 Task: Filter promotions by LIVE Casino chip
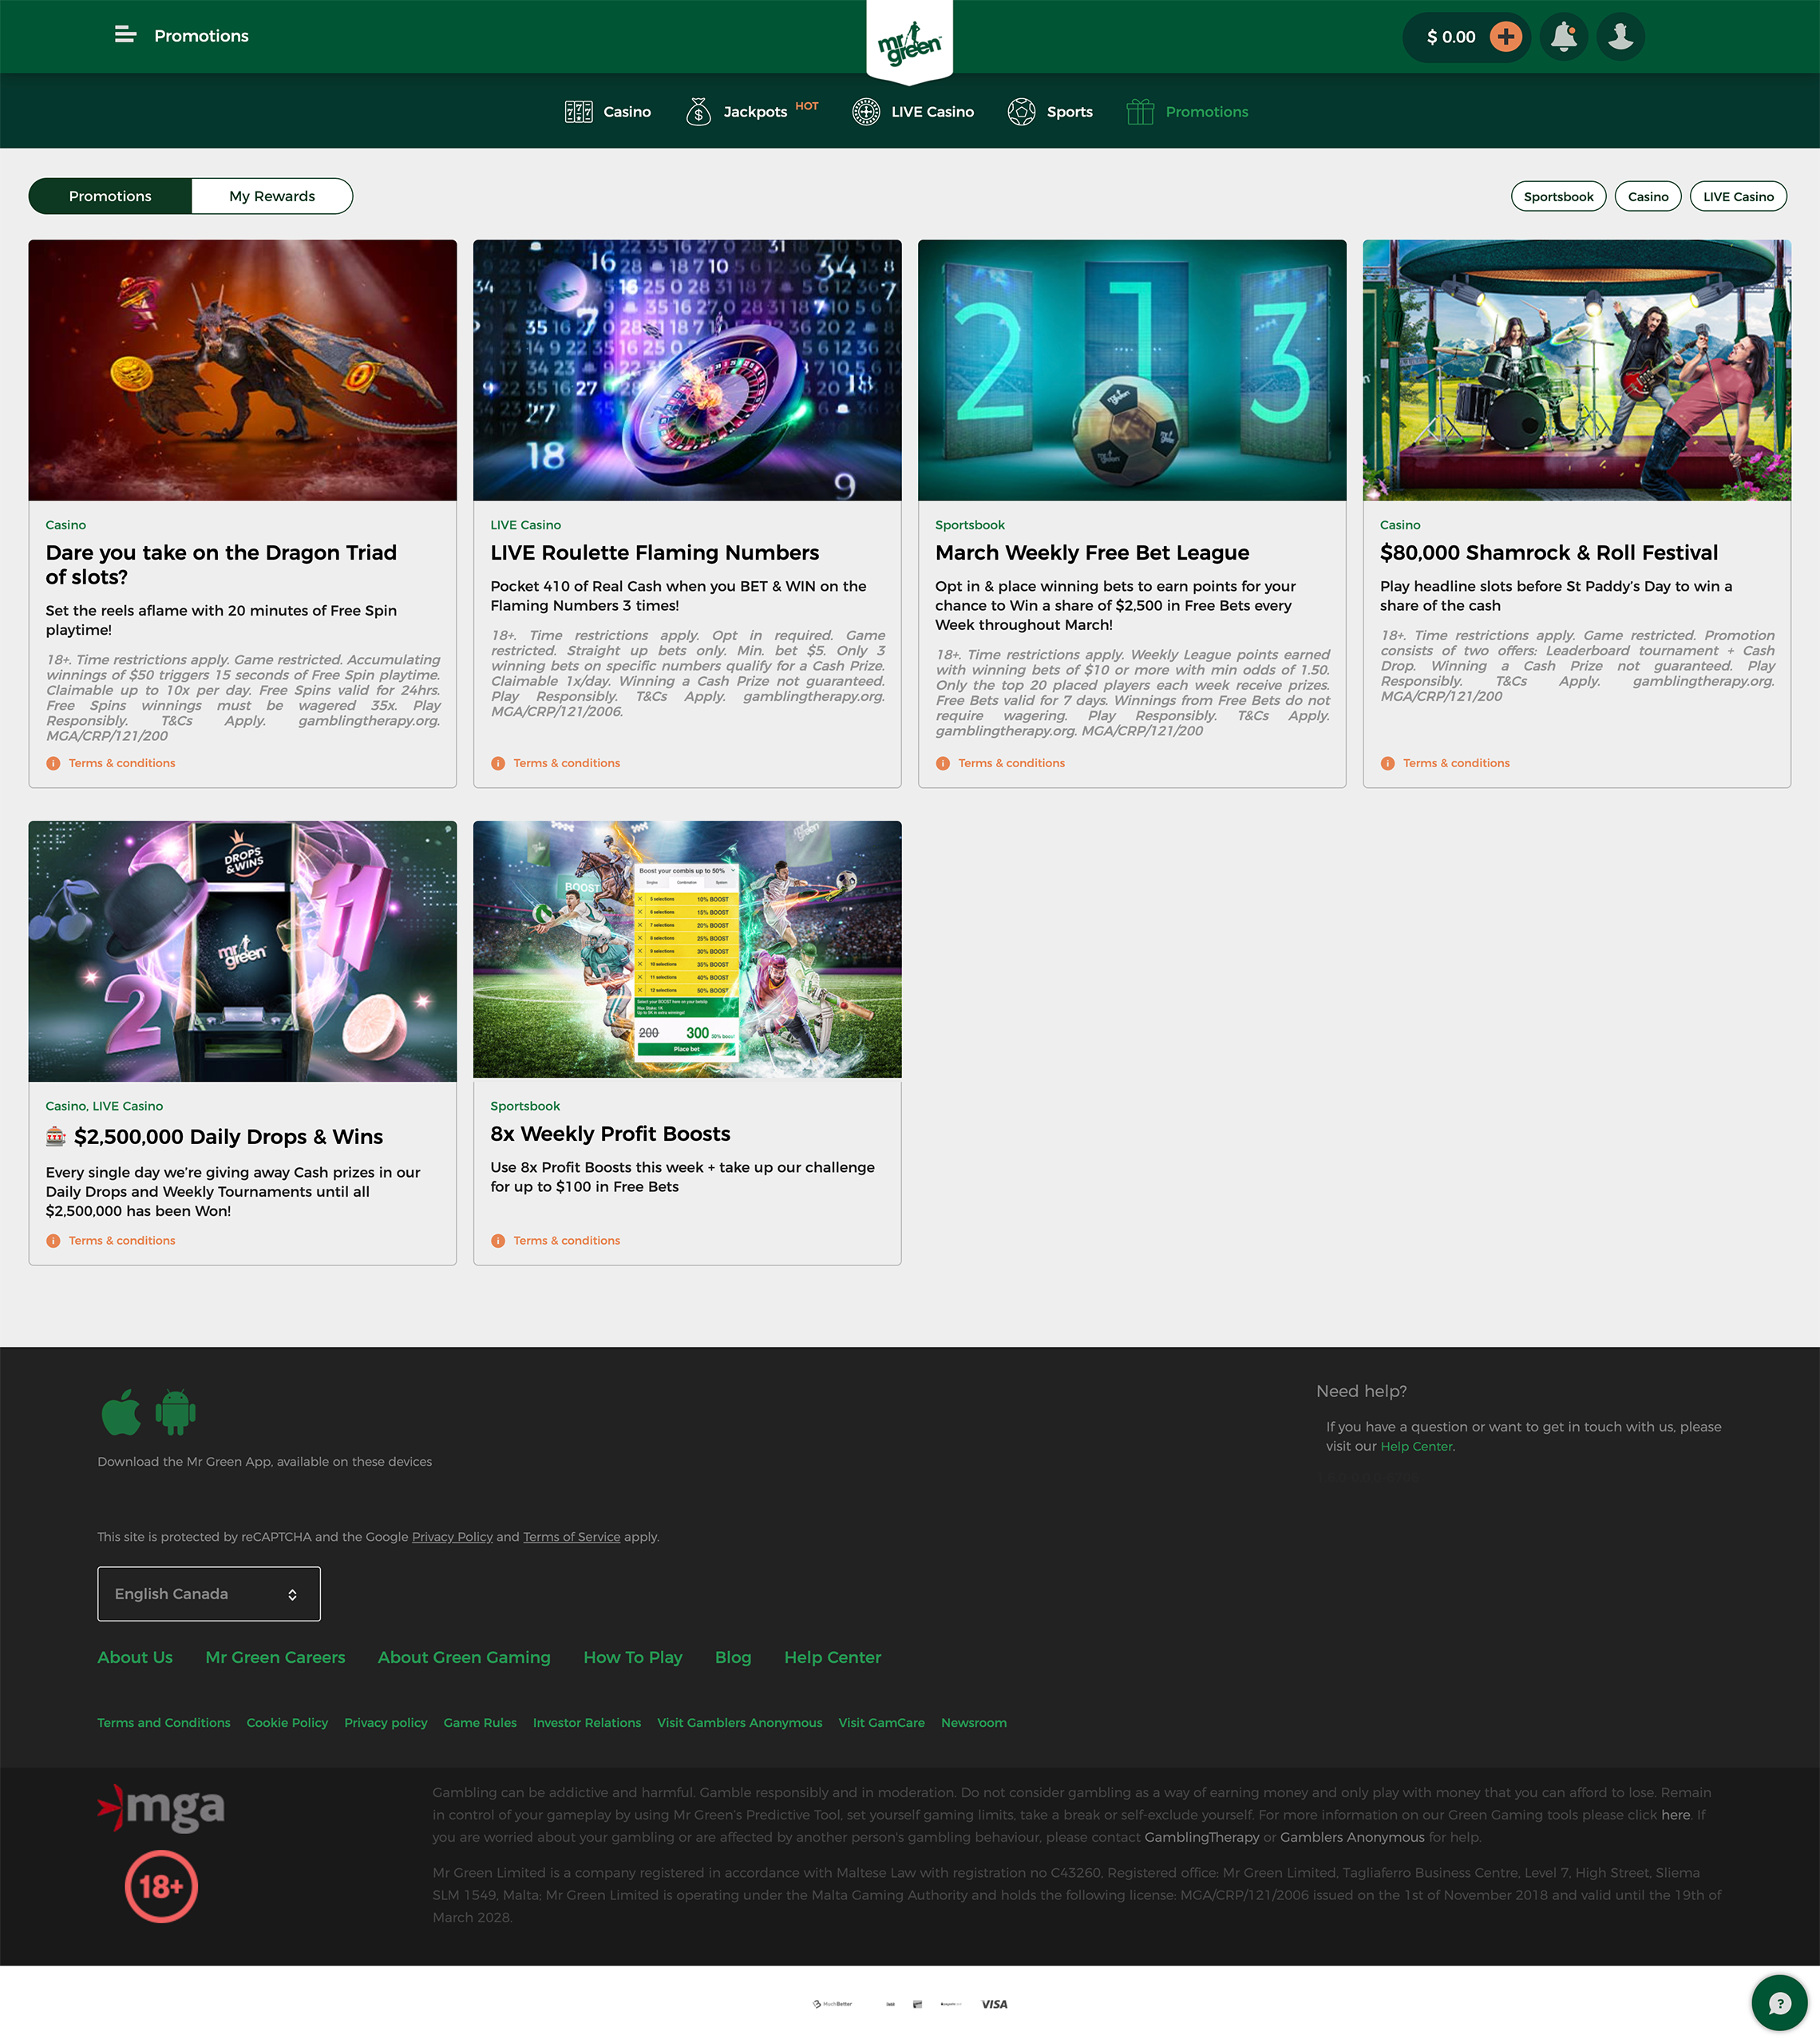tap(1738, 196)
